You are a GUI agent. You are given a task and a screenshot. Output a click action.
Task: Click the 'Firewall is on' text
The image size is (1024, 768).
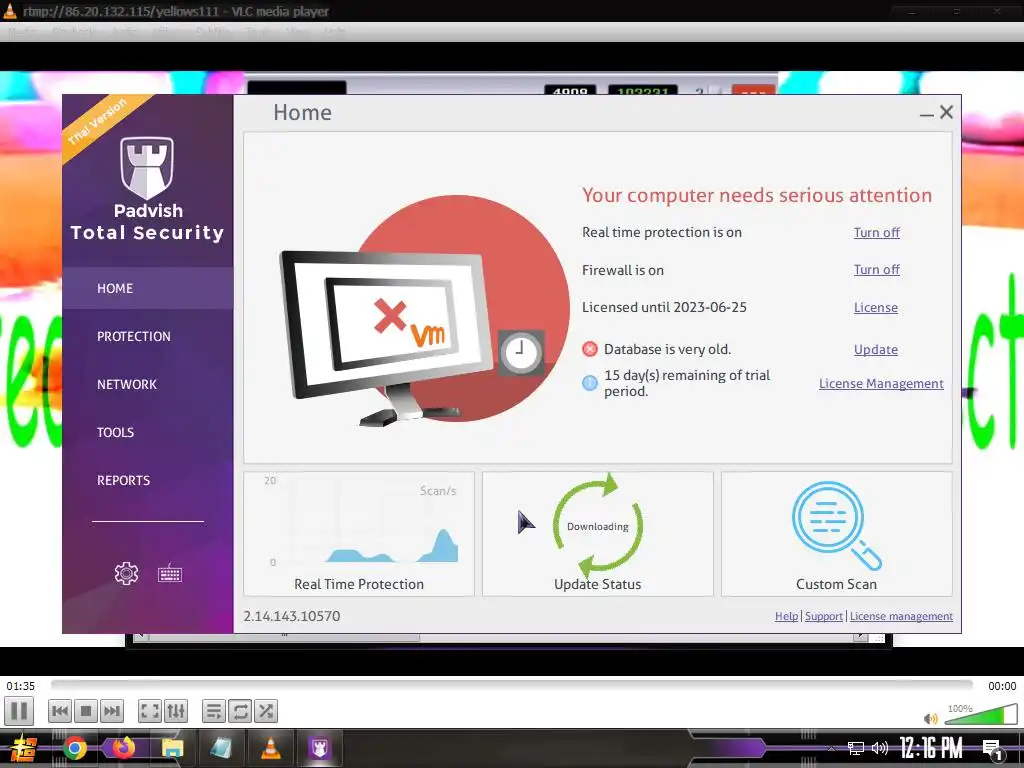click(x=622, y=270)
